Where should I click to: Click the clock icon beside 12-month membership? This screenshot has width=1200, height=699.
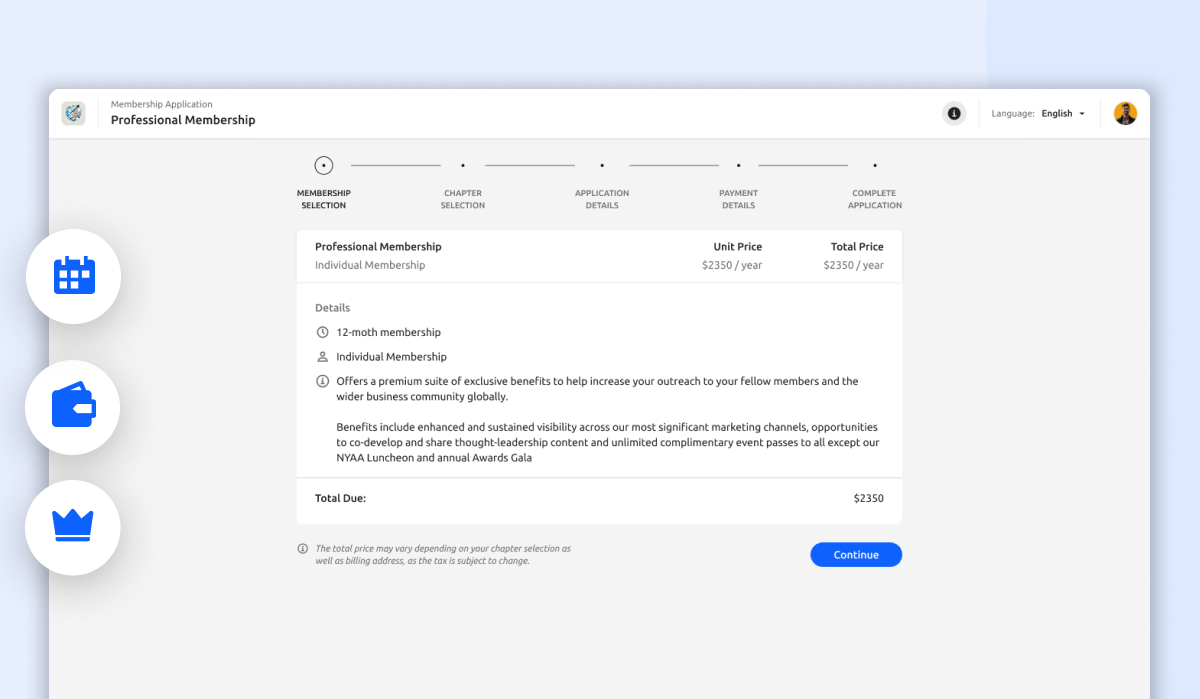pyautogui.click(x=322, y=332)
